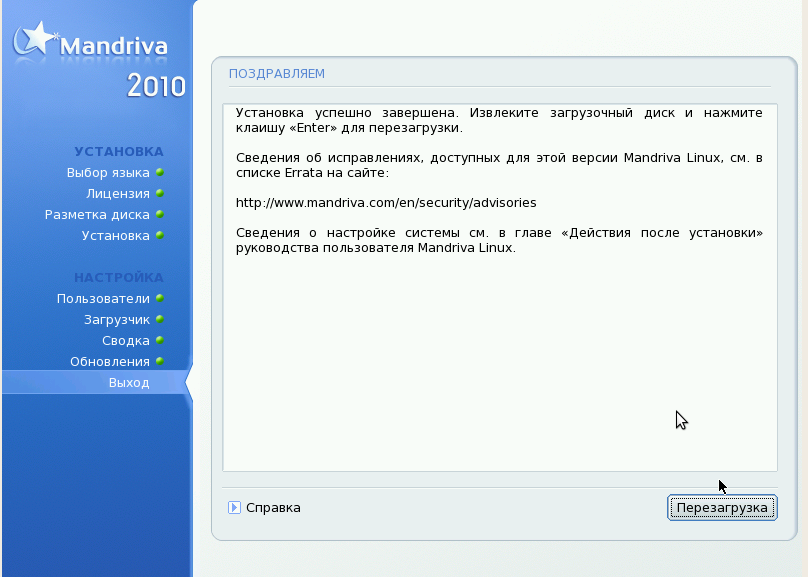Click the Перезагрузка reboot button
Viewport: 808px width, 577px height.
[x=722, y=508]
